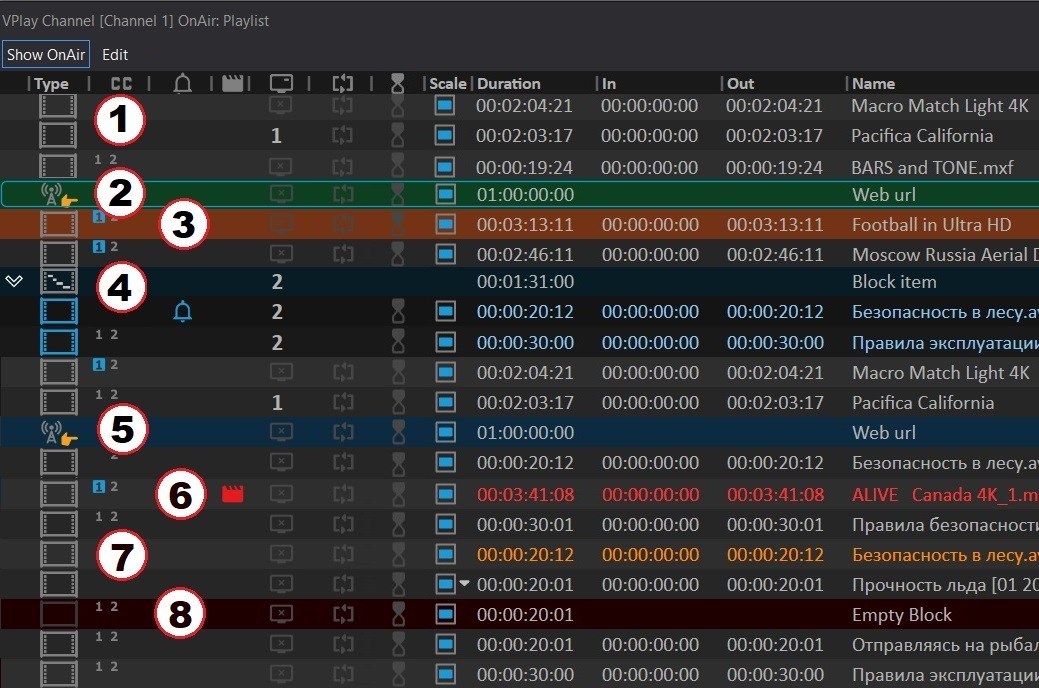Collapse the Block item group chevron
This screenshot has width=1039, height=688.
click(x=14, y=281)
